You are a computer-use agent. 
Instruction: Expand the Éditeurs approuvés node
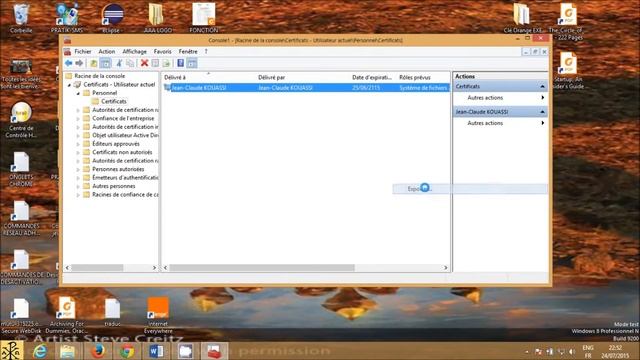[x=78, y=144]
